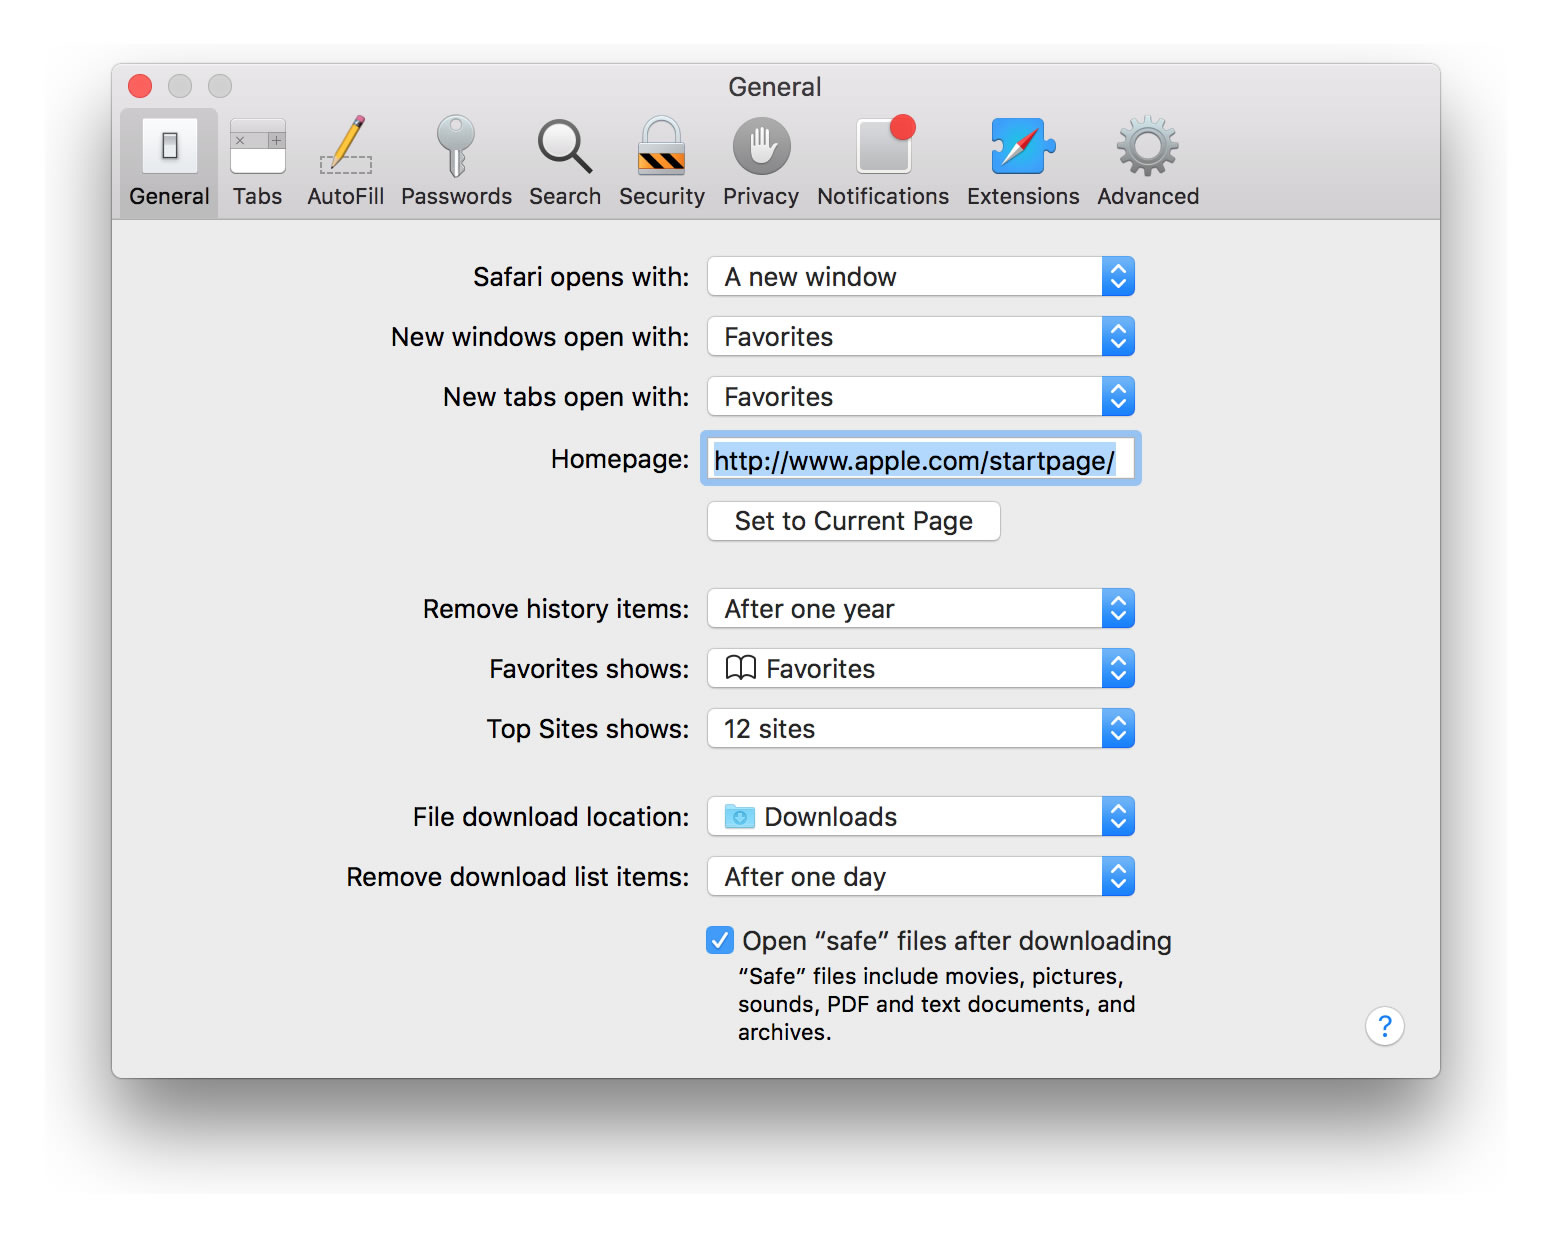Image resolution: width=1552 pixels, height=1238 pixels.
Task: Toggle Open safe files after downloading
Action: pos(720,940)
